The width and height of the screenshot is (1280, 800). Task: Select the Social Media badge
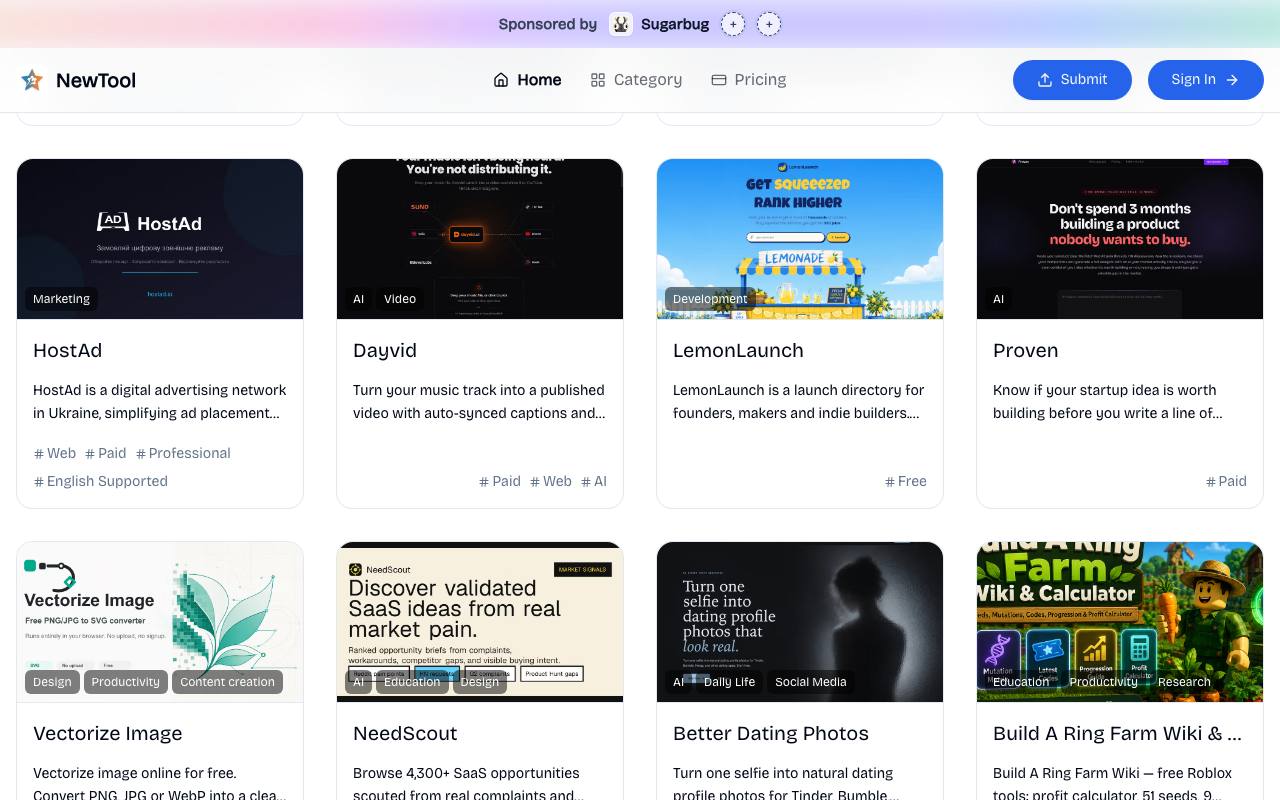811,682
